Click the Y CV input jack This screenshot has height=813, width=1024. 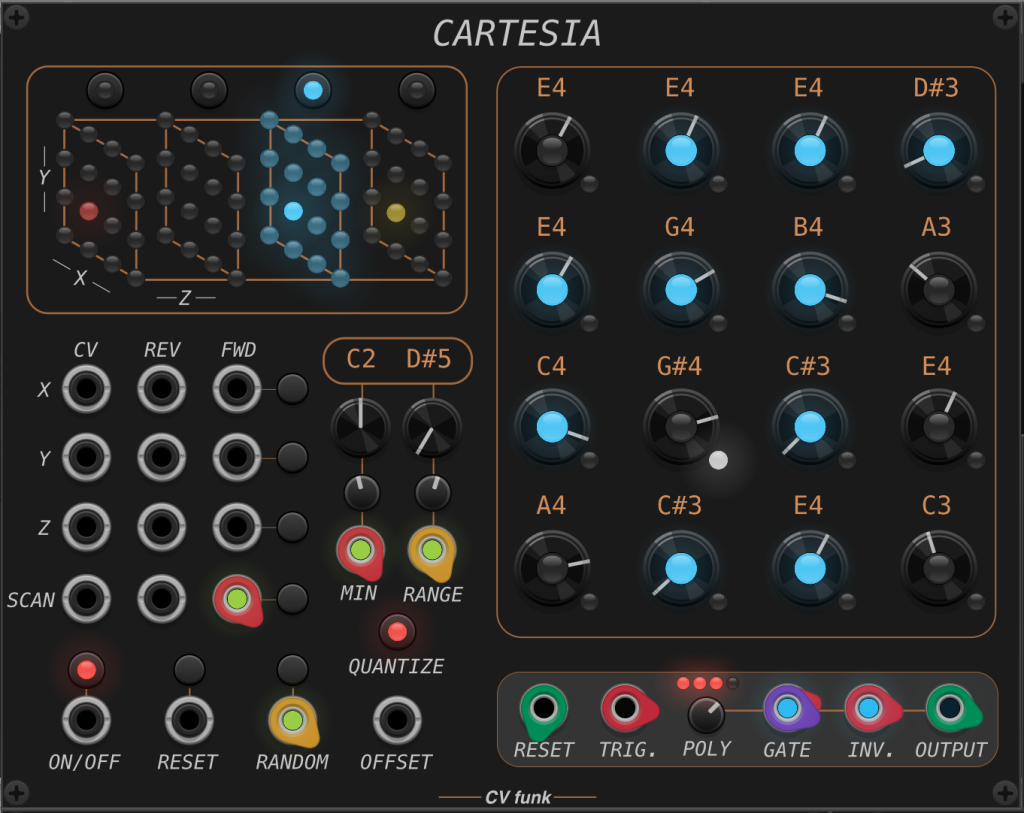tap(86, 457)
